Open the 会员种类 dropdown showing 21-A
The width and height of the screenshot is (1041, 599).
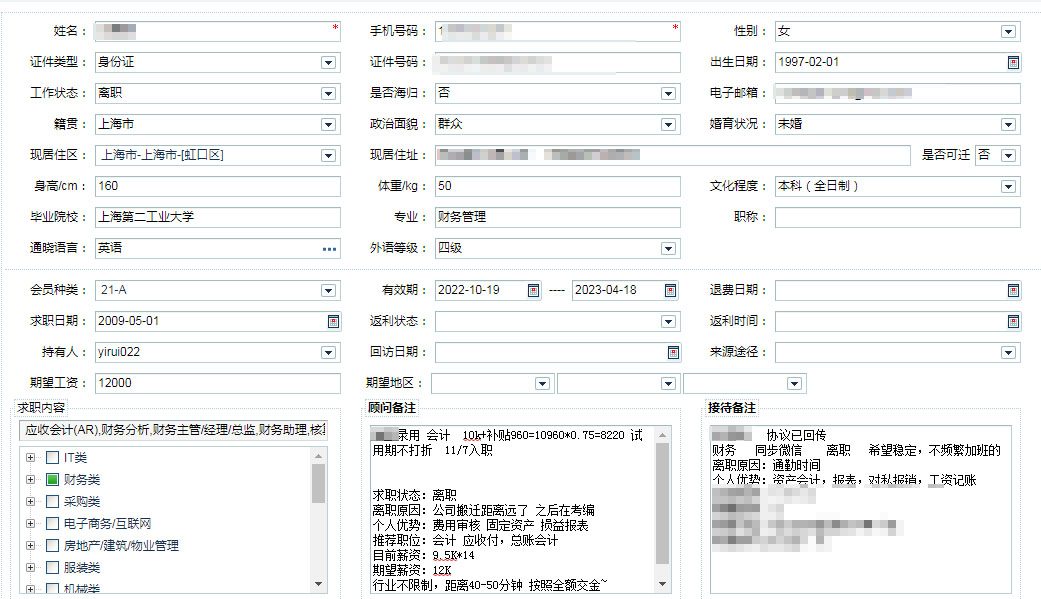pyautogui.click(x=328, y=291)
